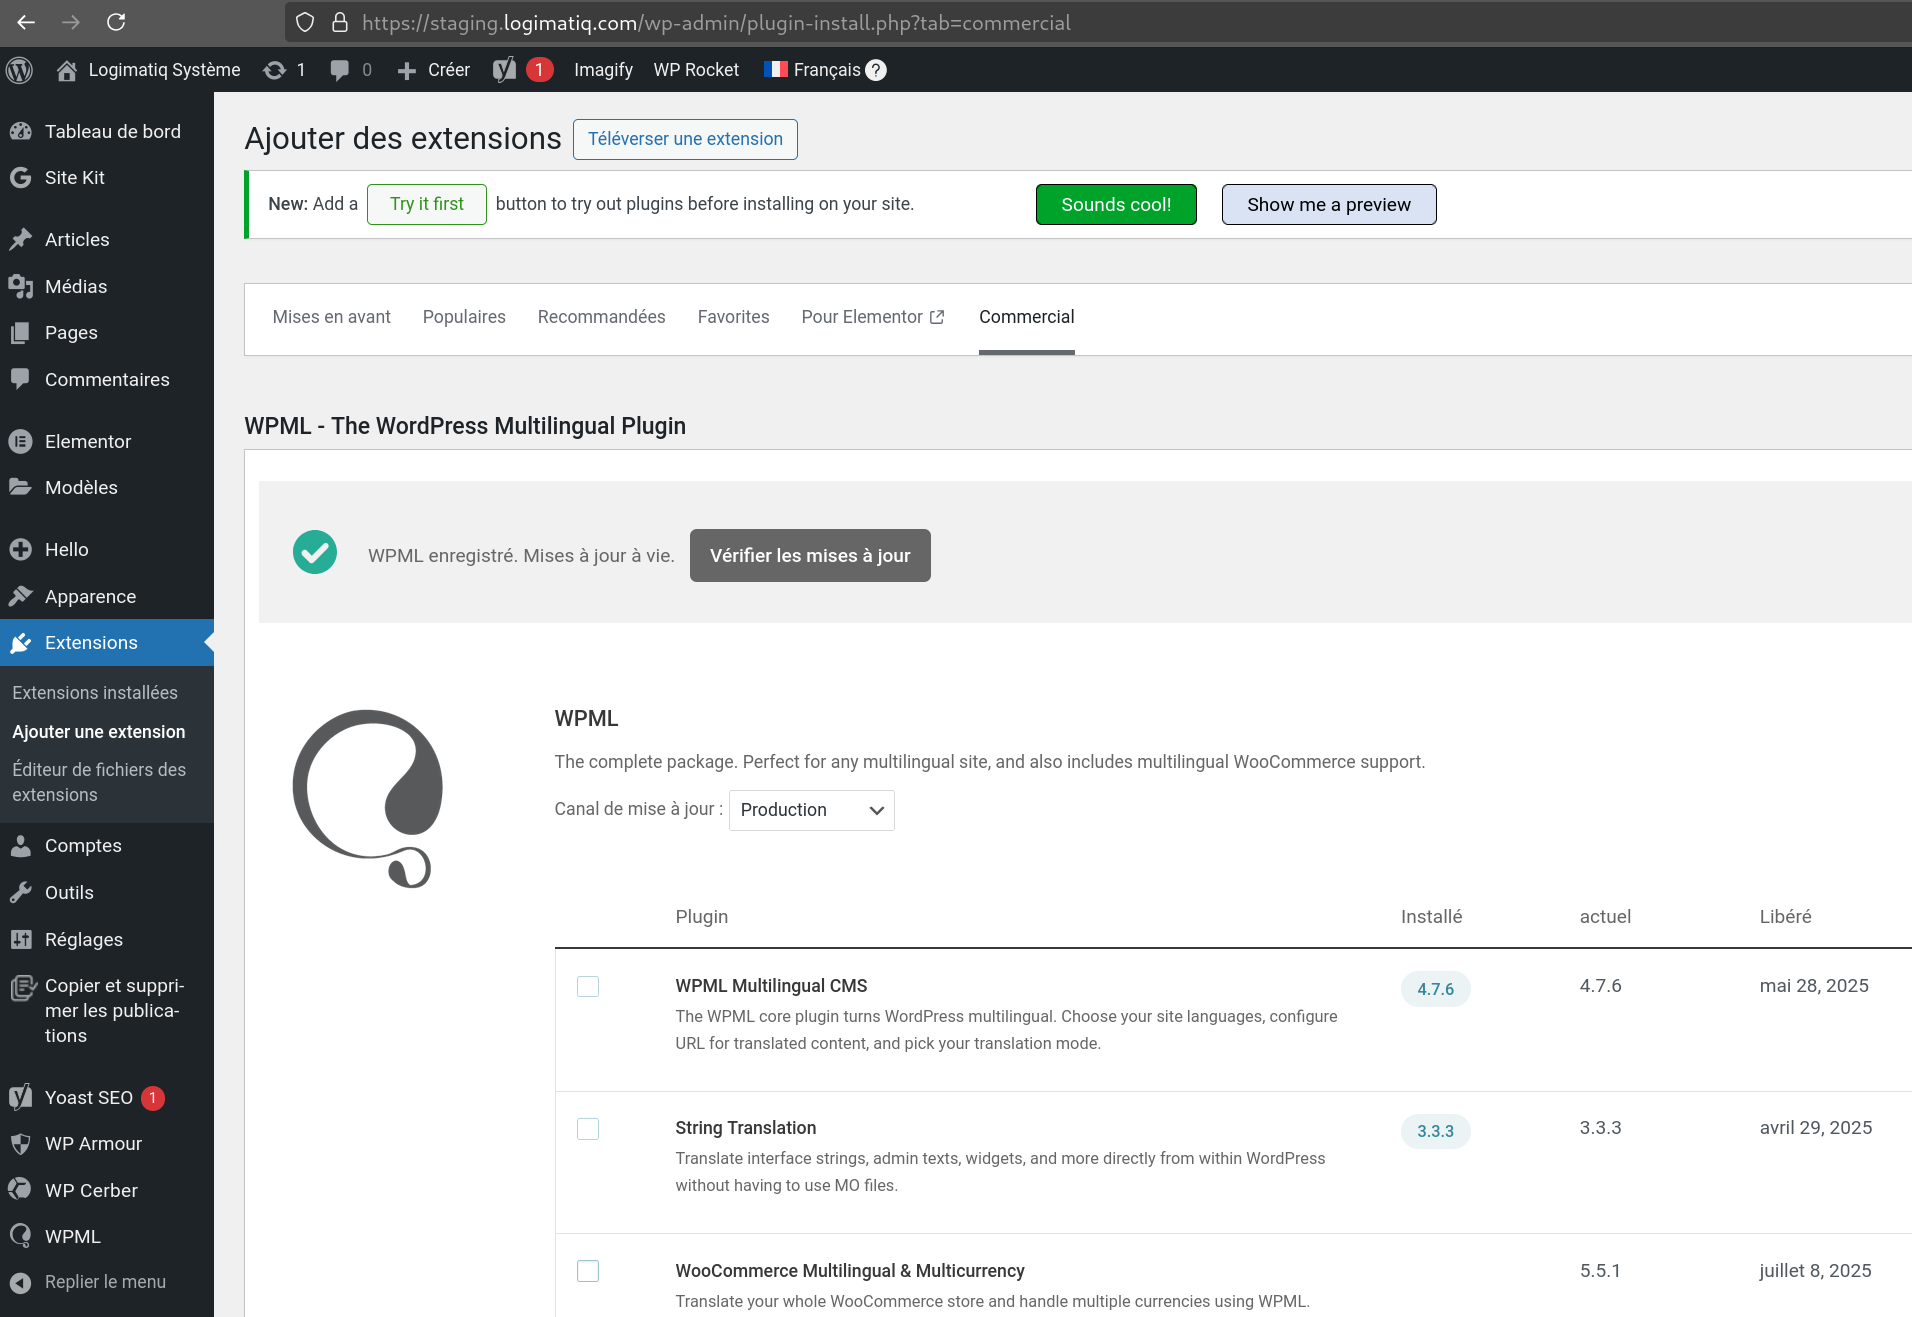Open the WPML sidebar icon
1912x1317 pixels.
point(21,1236)
